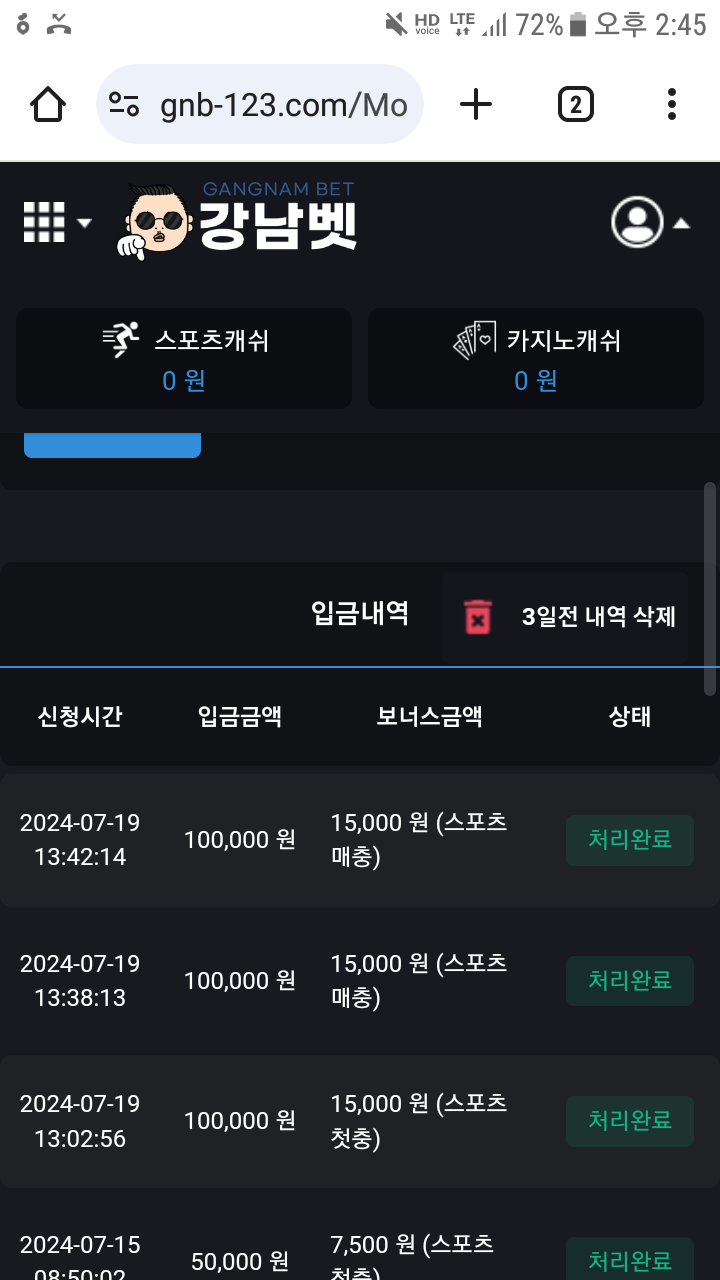Delete history older than 3 days
This screenshot has width=720, height=1280.
pyautogui.click(x=598, y=616)
